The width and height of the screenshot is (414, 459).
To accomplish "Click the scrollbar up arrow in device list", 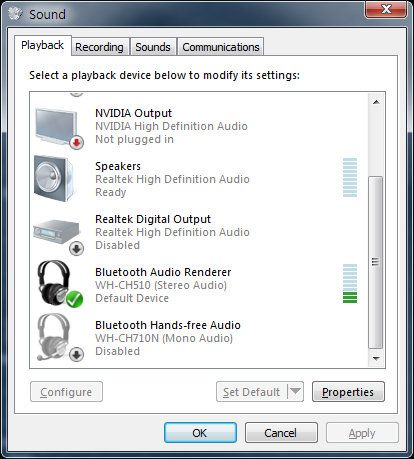I will (376, 102).
